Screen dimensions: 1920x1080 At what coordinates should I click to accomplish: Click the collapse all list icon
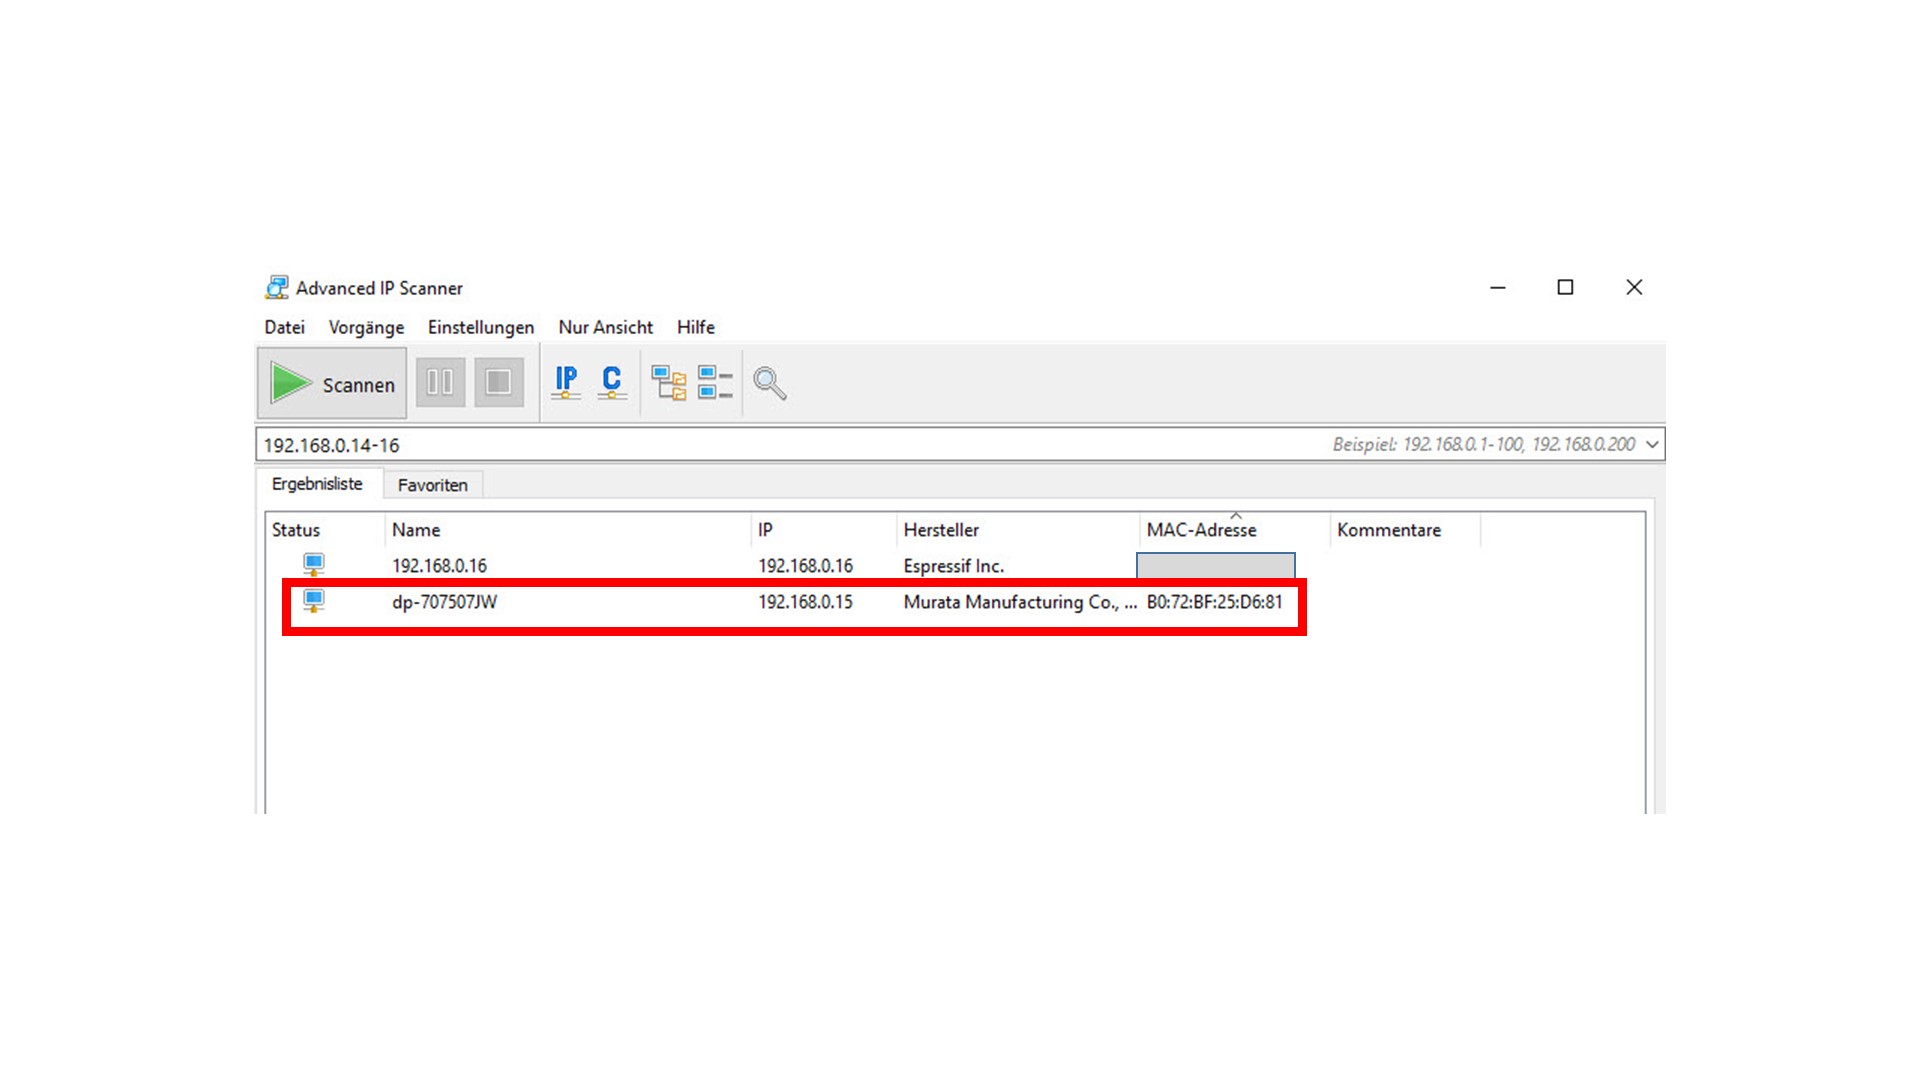click(715, 383)
